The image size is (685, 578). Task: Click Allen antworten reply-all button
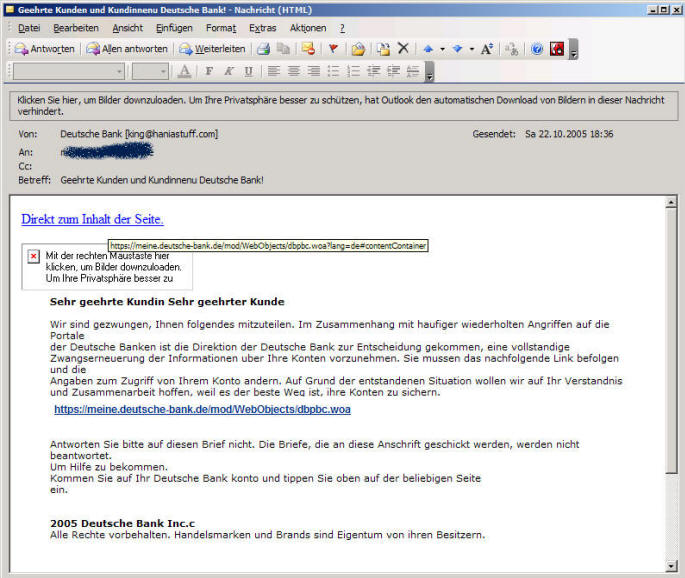(x=127, y=49)
